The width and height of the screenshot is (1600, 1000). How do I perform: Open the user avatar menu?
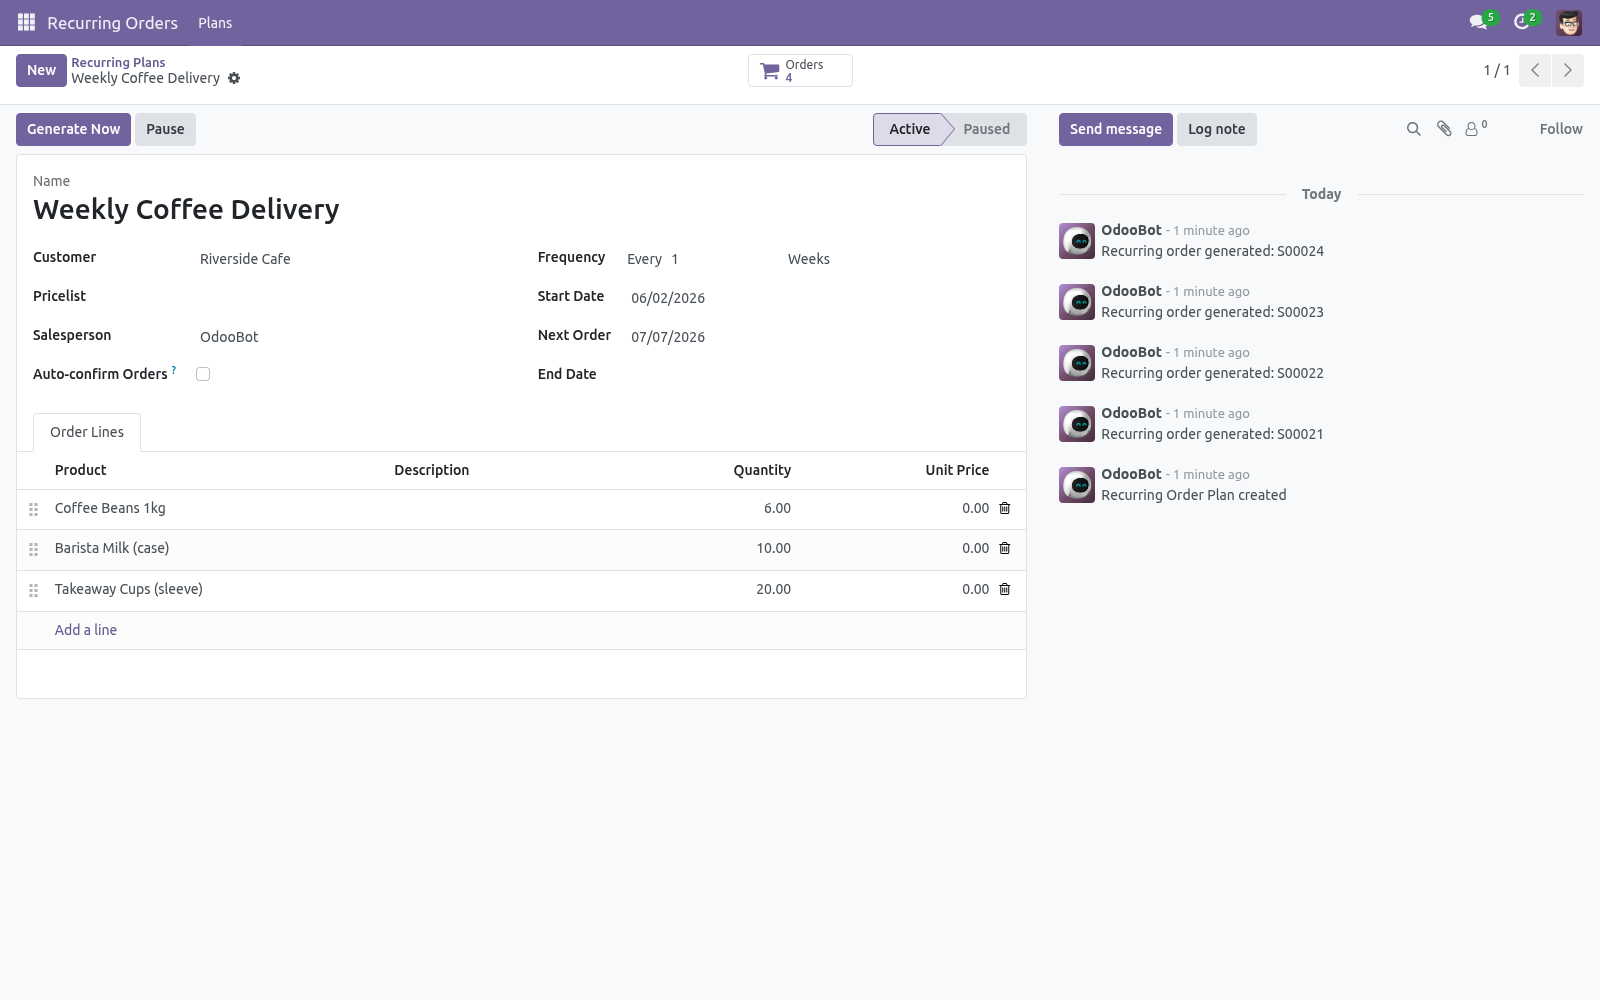(x=1569, y=22)
